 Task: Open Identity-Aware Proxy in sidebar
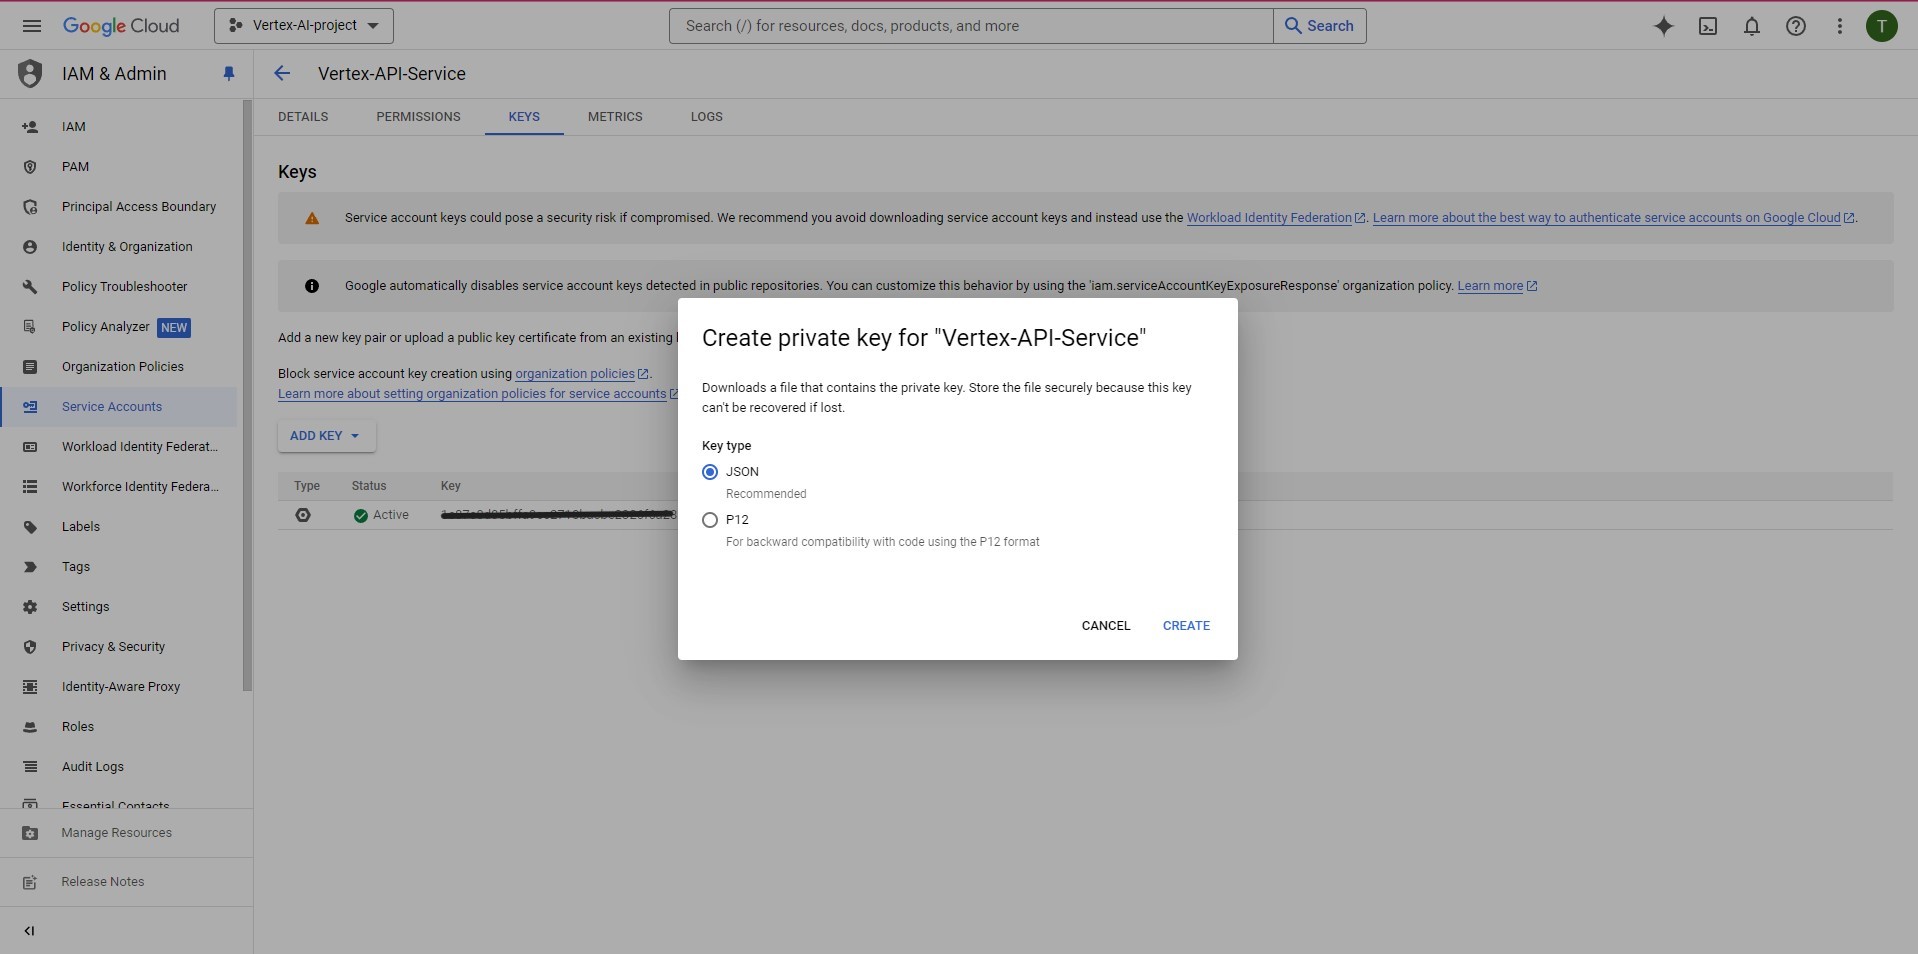pyautogui.click(x=119, y=687)
